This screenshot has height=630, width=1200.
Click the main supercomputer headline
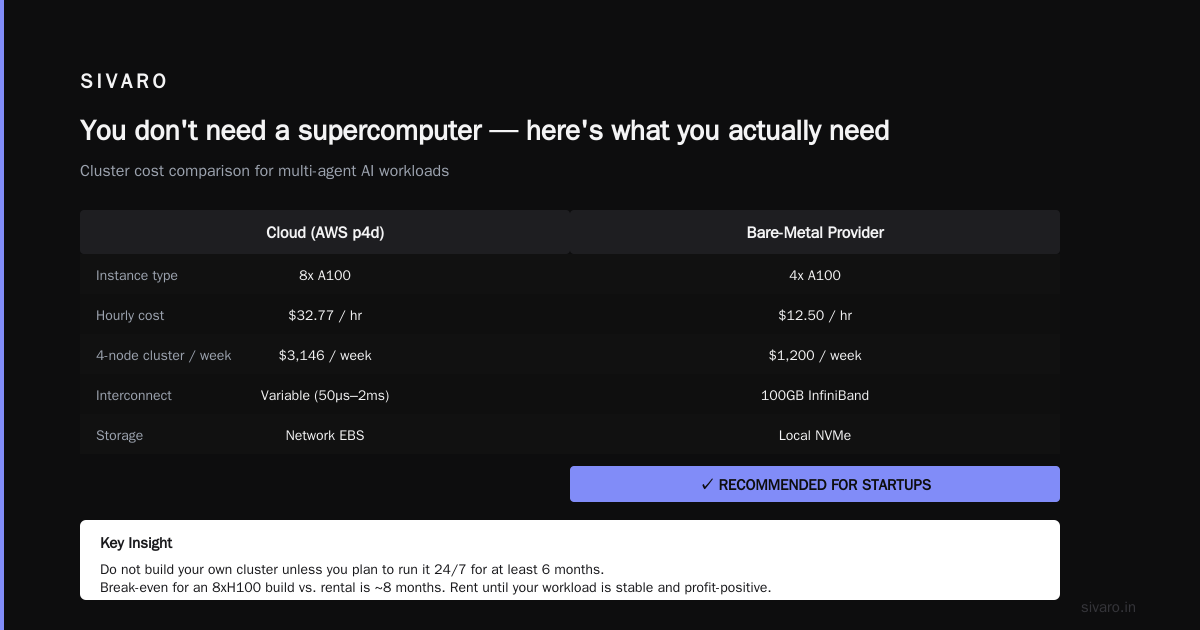485,131
